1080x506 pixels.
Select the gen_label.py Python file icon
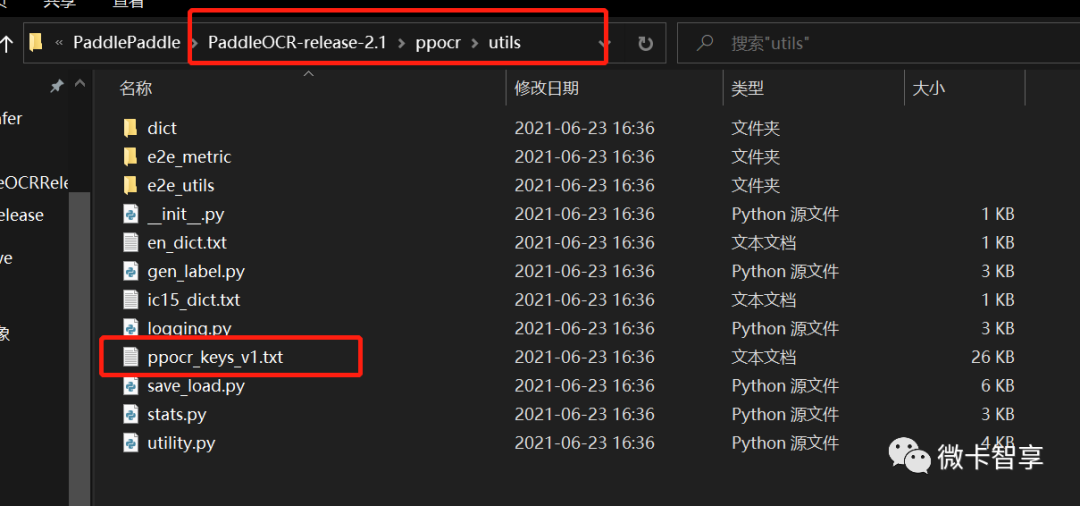tap(130, 271)
